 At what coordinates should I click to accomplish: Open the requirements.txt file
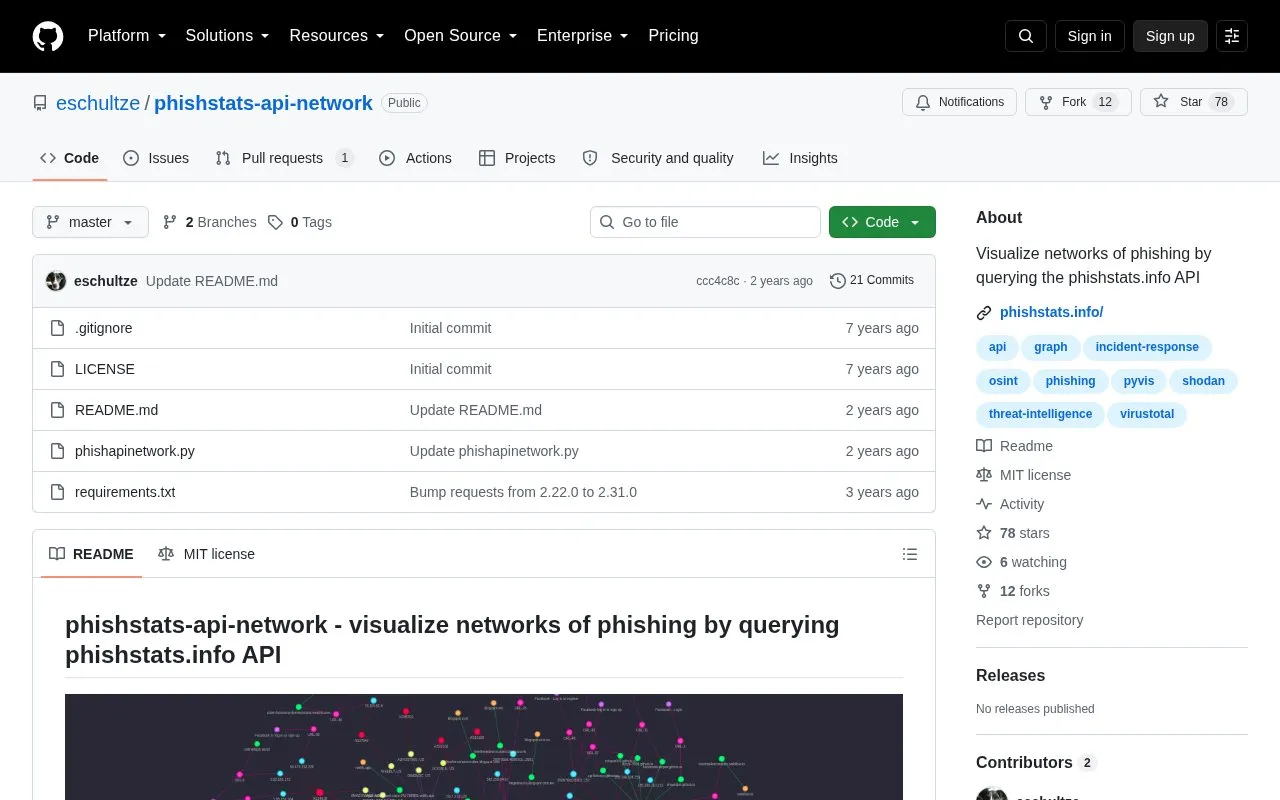pyautogui.click(x=125, y=492)
